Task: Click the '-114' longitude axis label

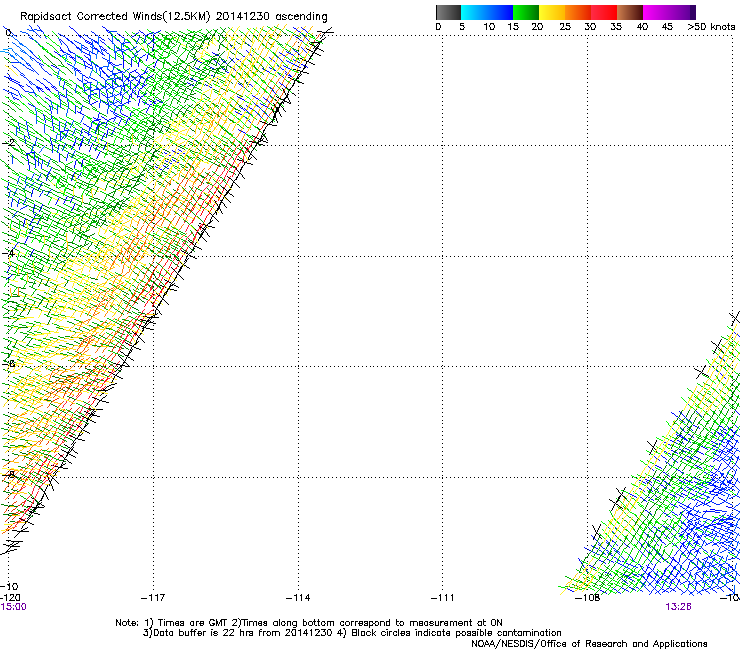Action: [298, 598]
